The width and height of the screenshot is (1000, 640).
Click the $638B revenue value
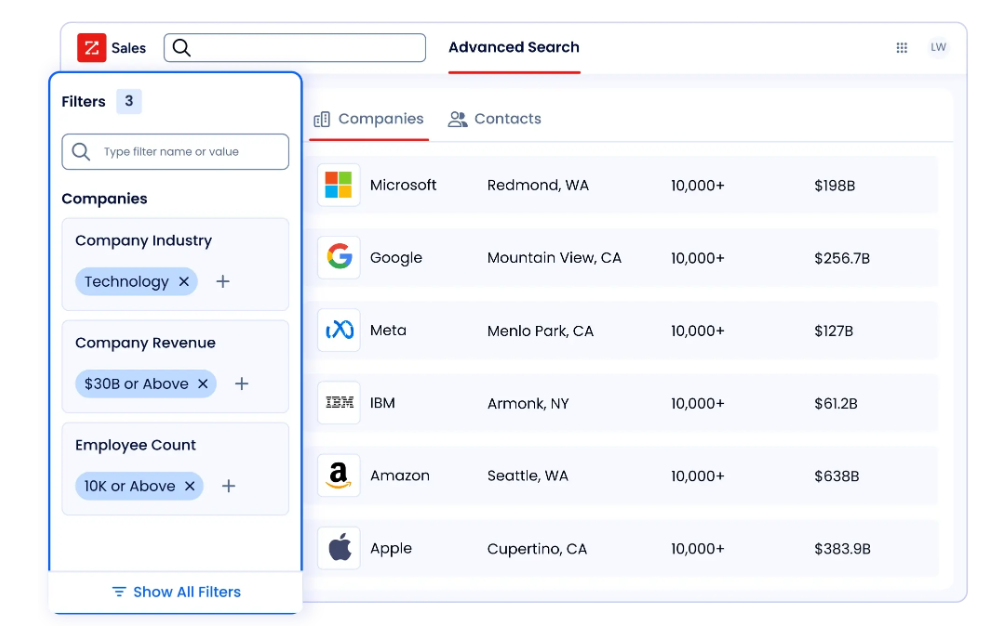click(x=837, y=476)
